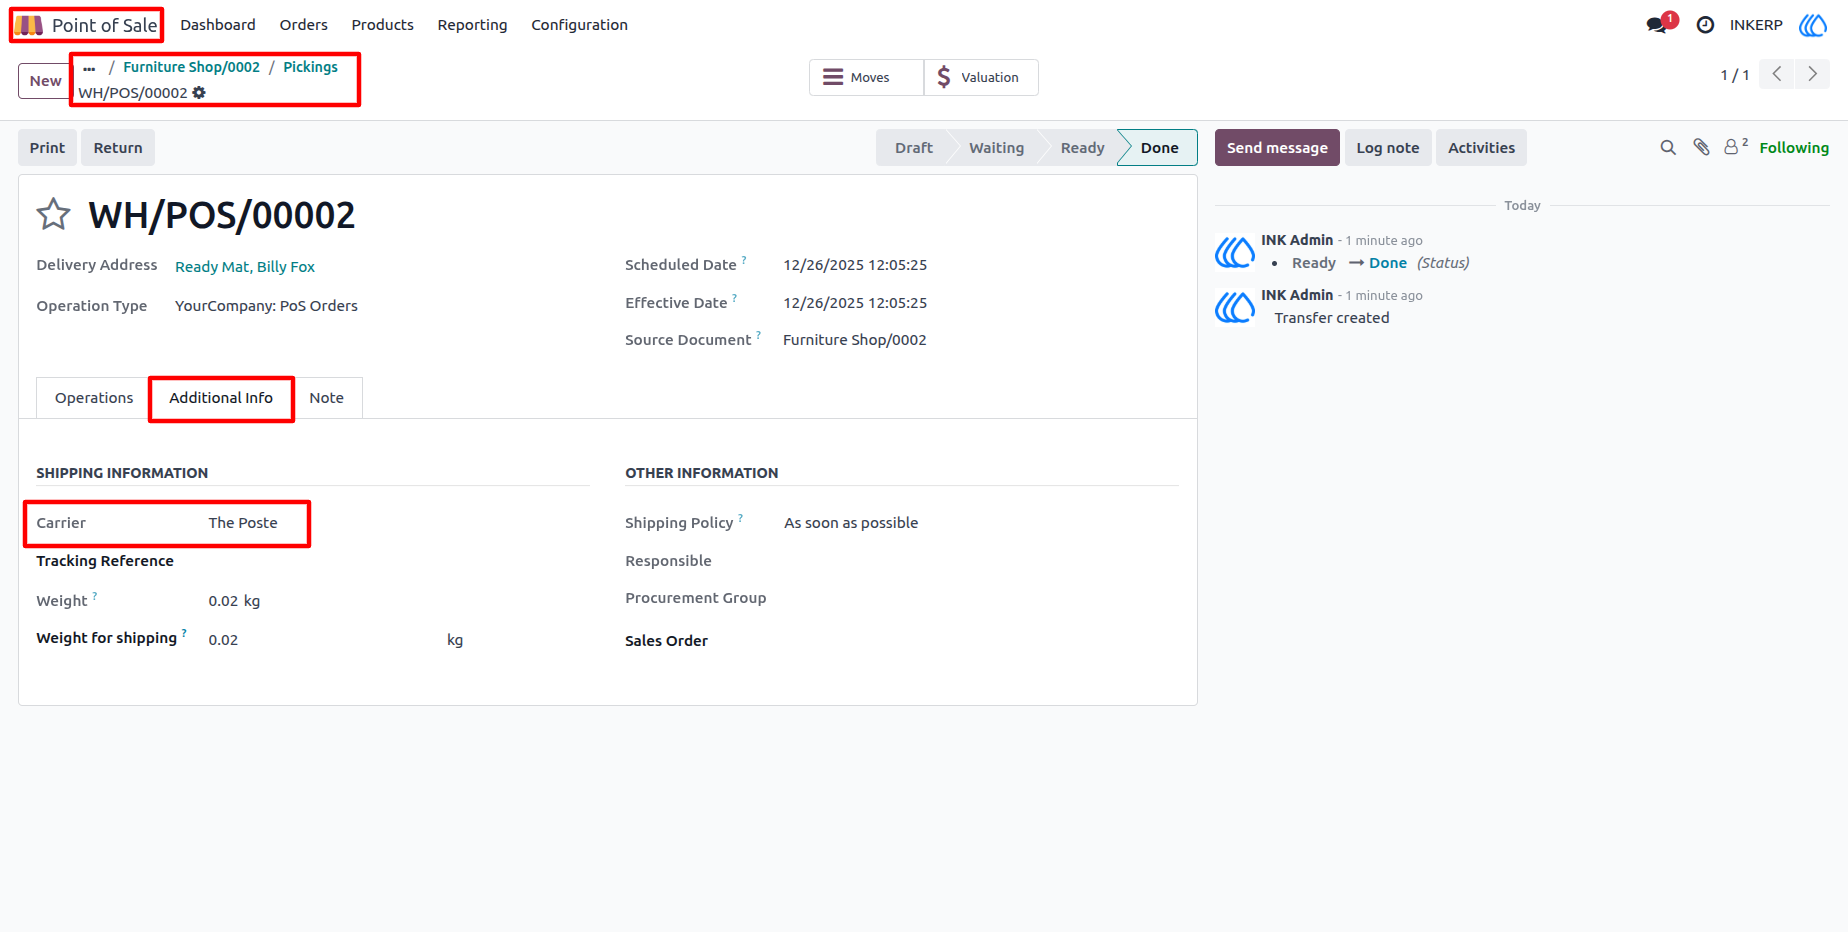Click the breadcrumb ellipsis icon
This screenshot has height=932, width=1848.
pyautogui.click(x=89, y=68)
